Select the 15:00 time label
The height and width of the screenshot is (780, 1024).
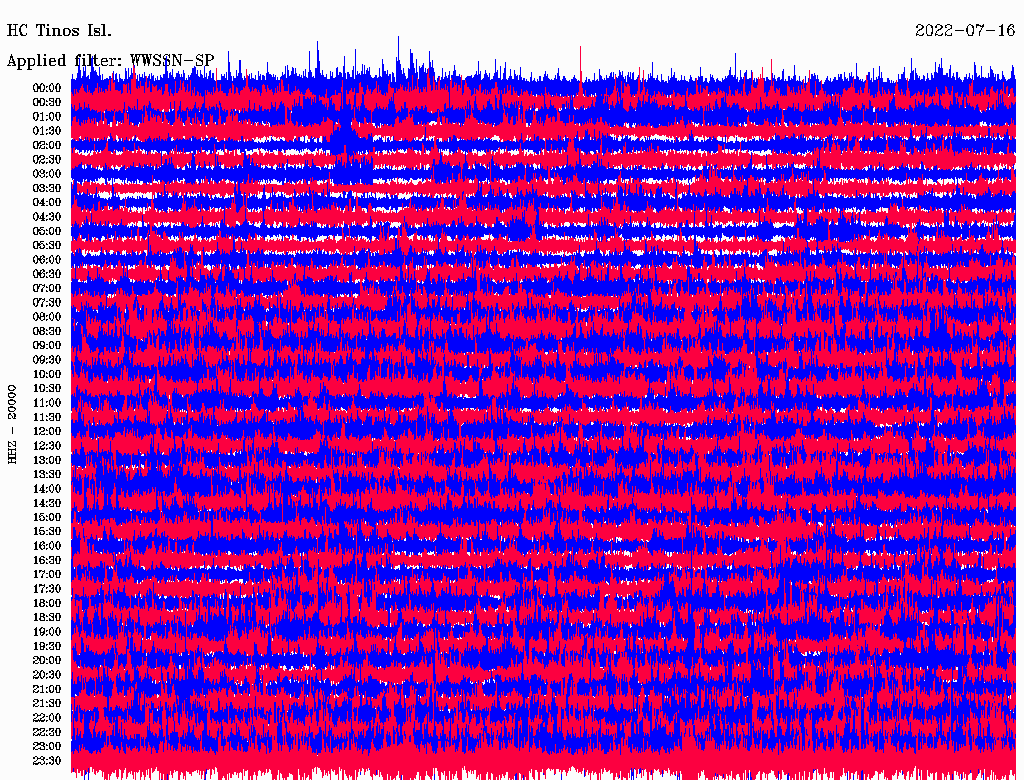(x=47, y=517)
